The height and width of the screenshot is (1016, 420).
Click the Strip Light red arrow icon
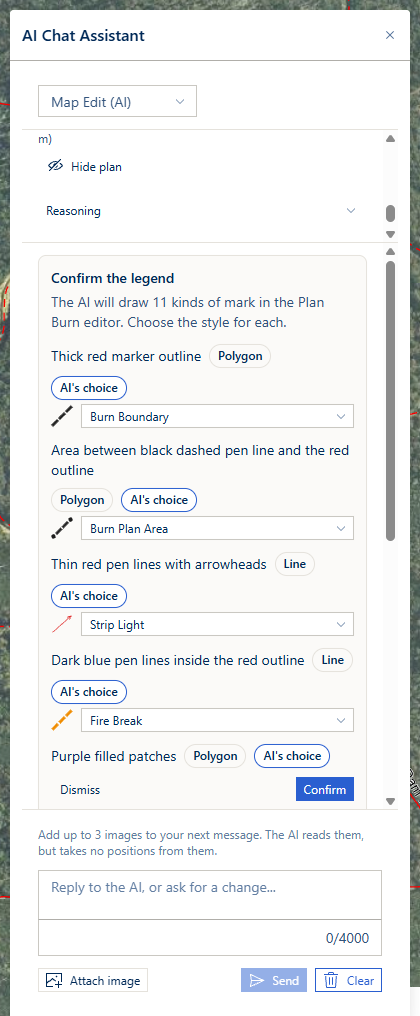pos(62,625)
